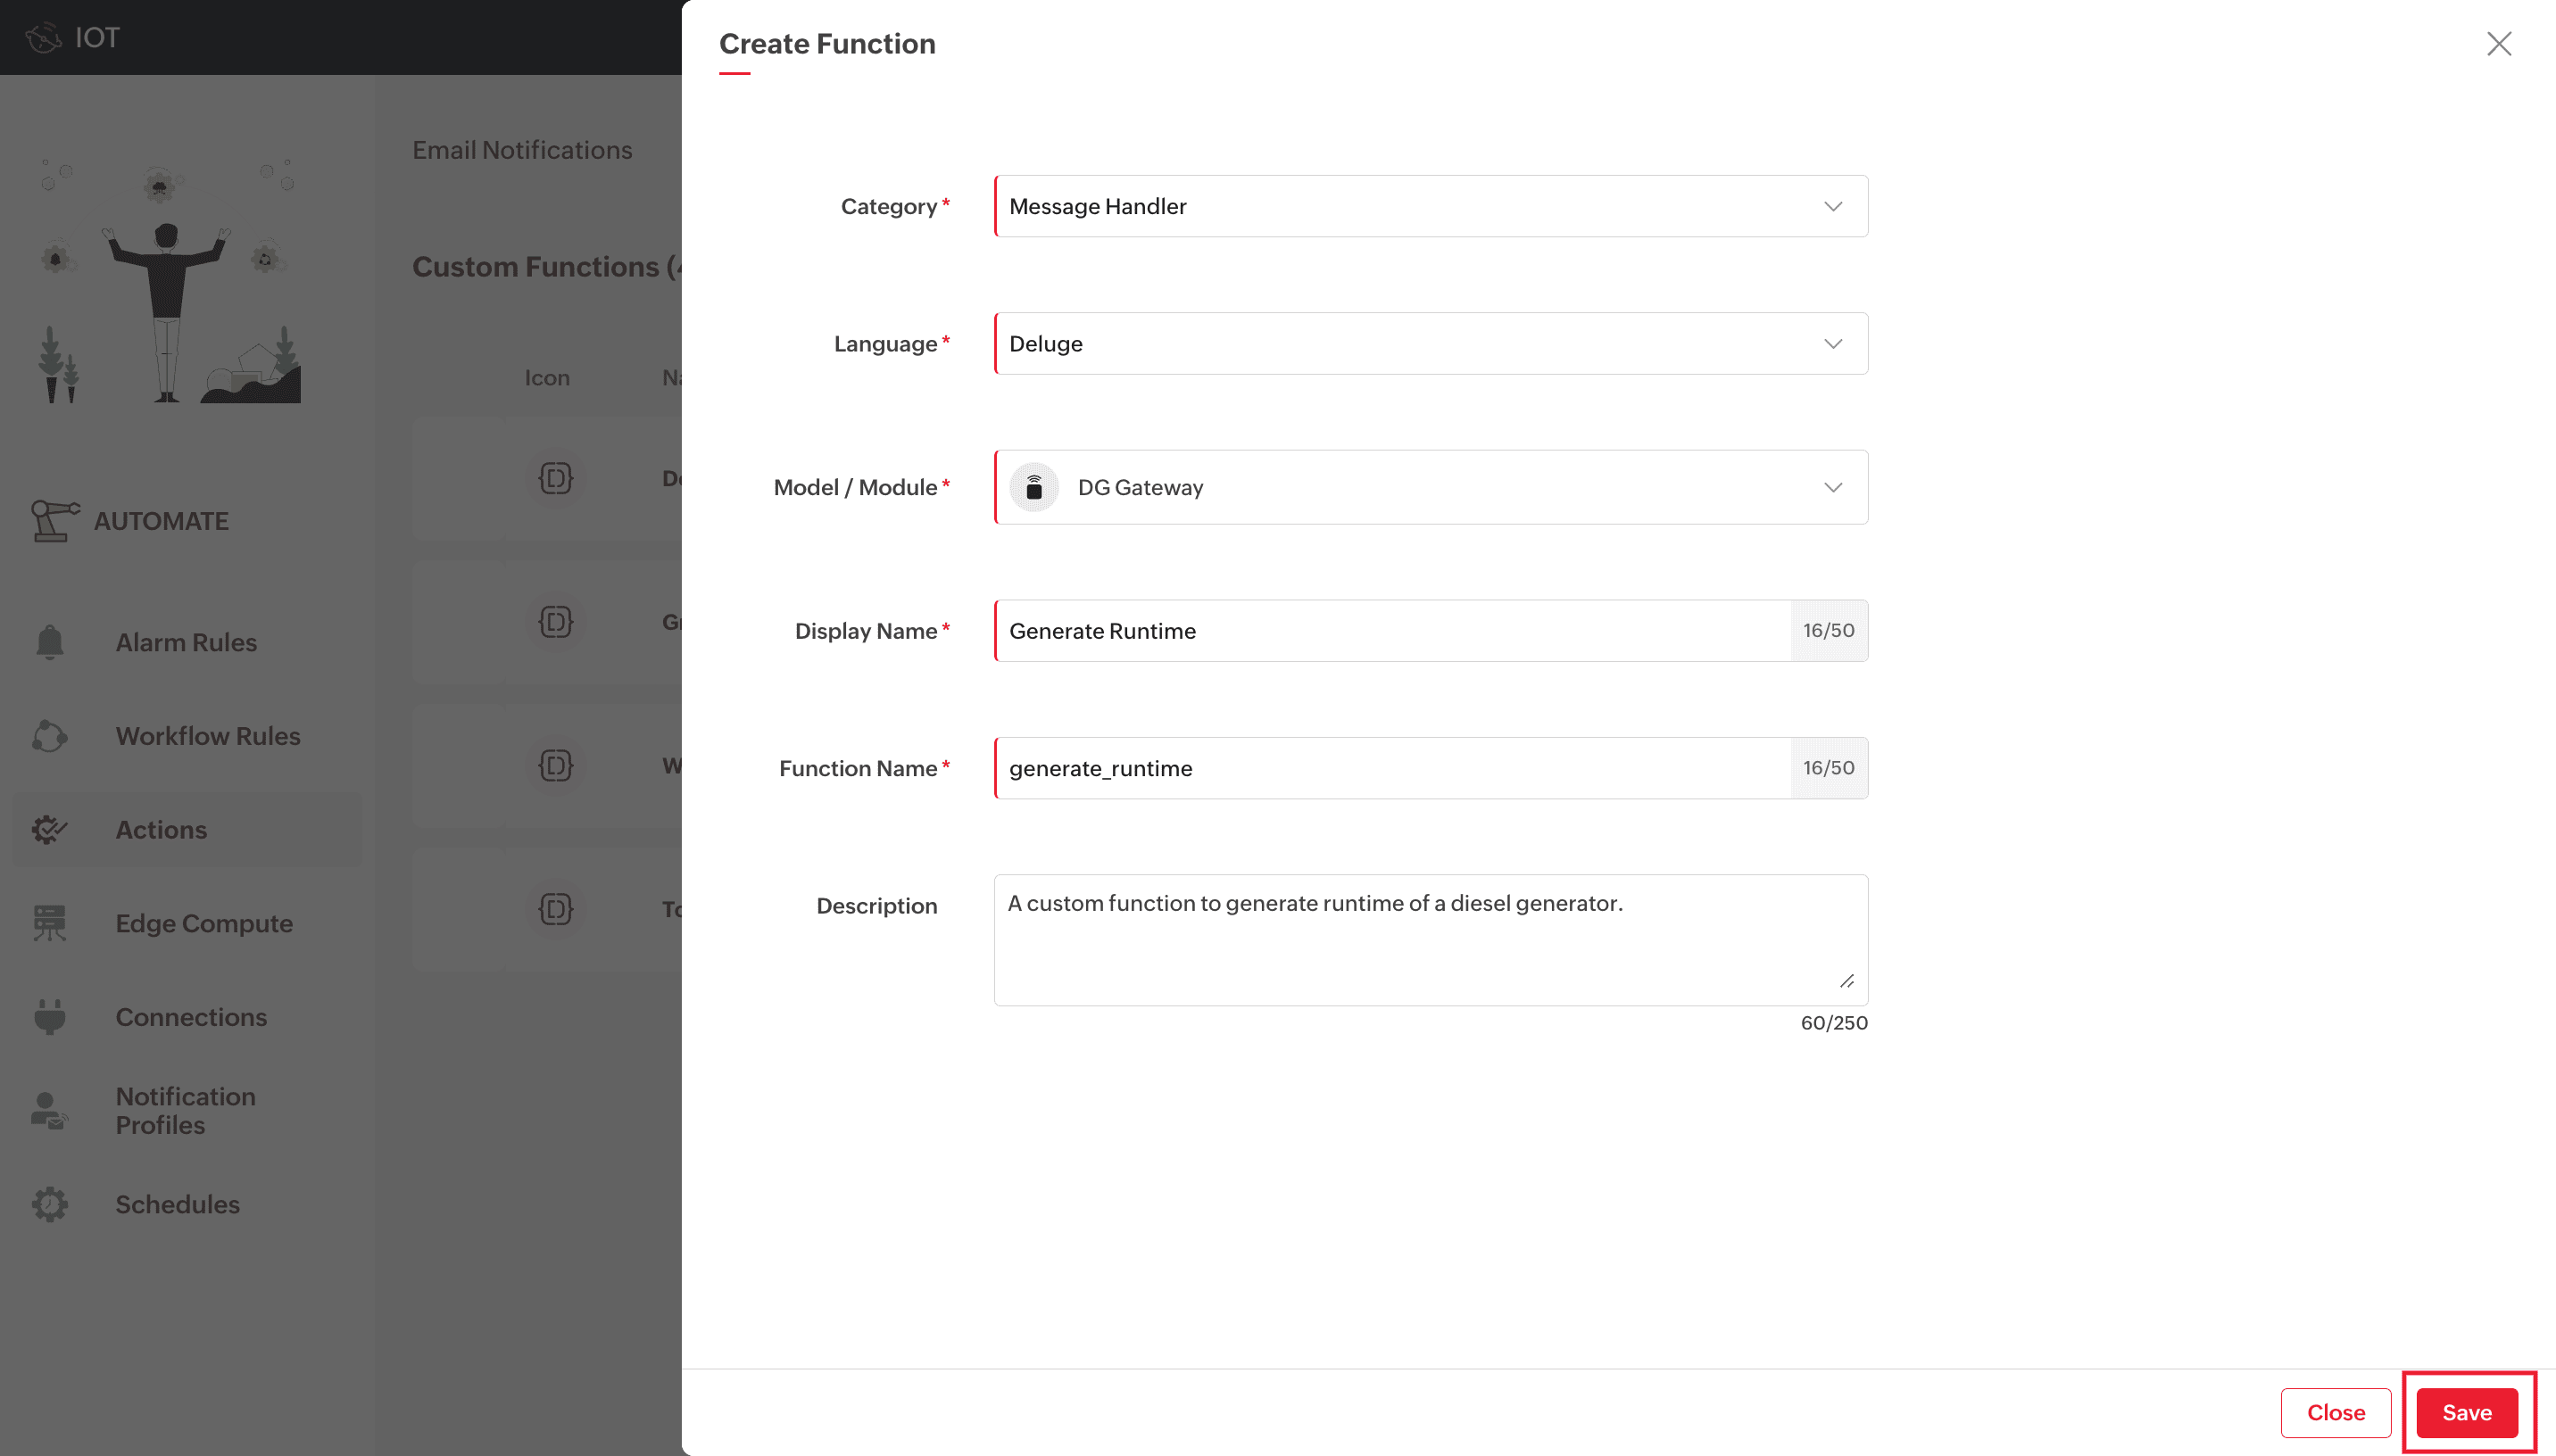This screenshot has height=1456, width=2556.
Task: Click the Workflow Rules icon in sidebar
Action: tap(49, 736)
